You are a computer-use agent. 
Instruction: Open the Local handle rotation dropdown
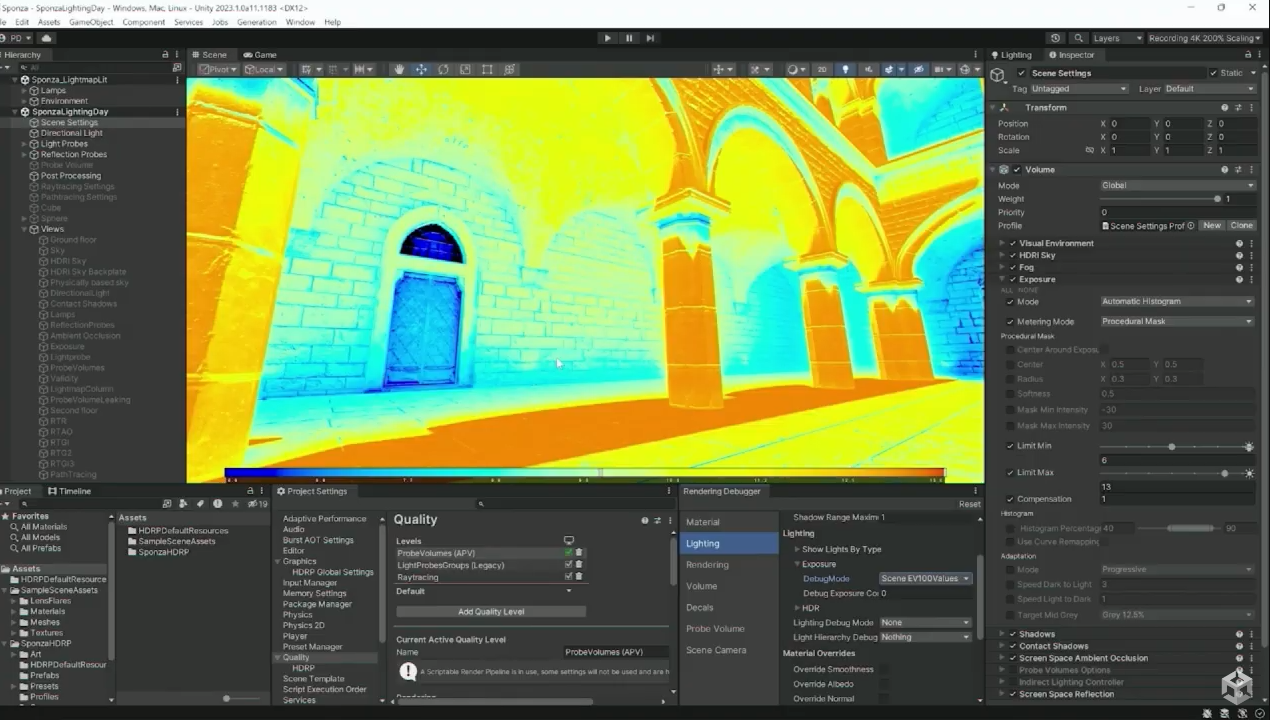pos(264,69)
